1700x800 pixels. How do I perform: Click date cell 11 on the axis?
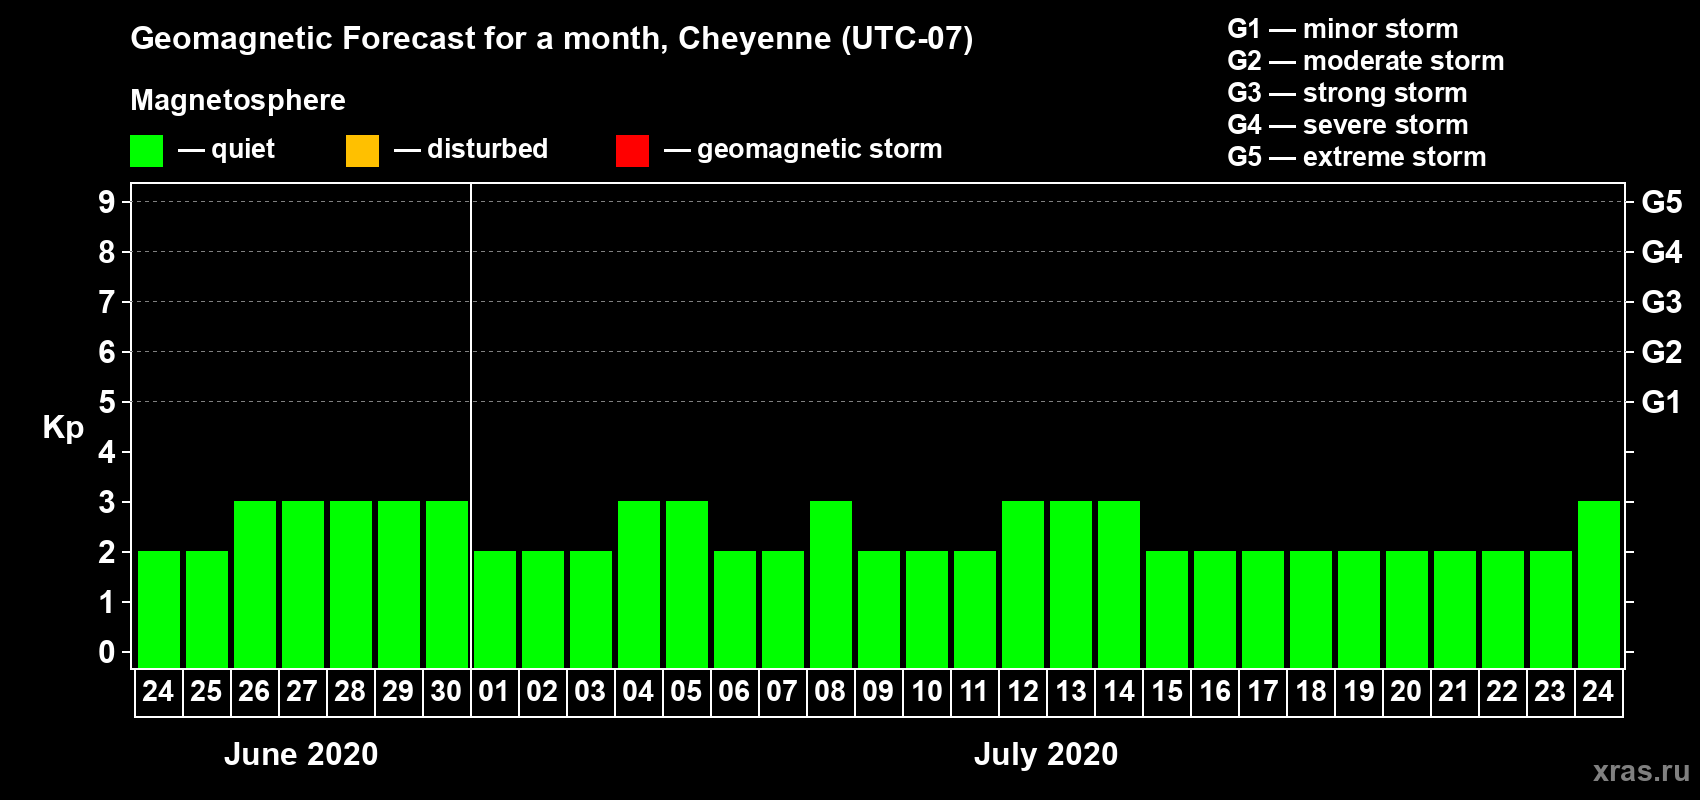point(975,692)
